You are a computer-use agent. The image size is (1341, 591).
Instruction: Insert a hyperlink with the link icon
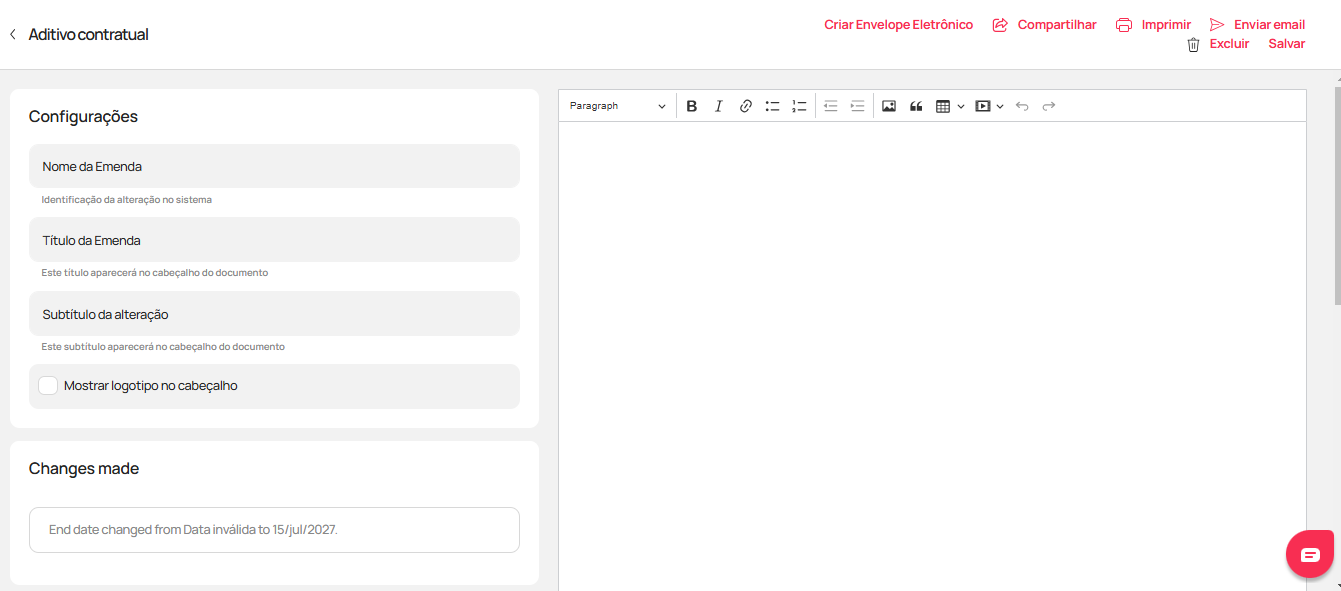click(745, 106)
